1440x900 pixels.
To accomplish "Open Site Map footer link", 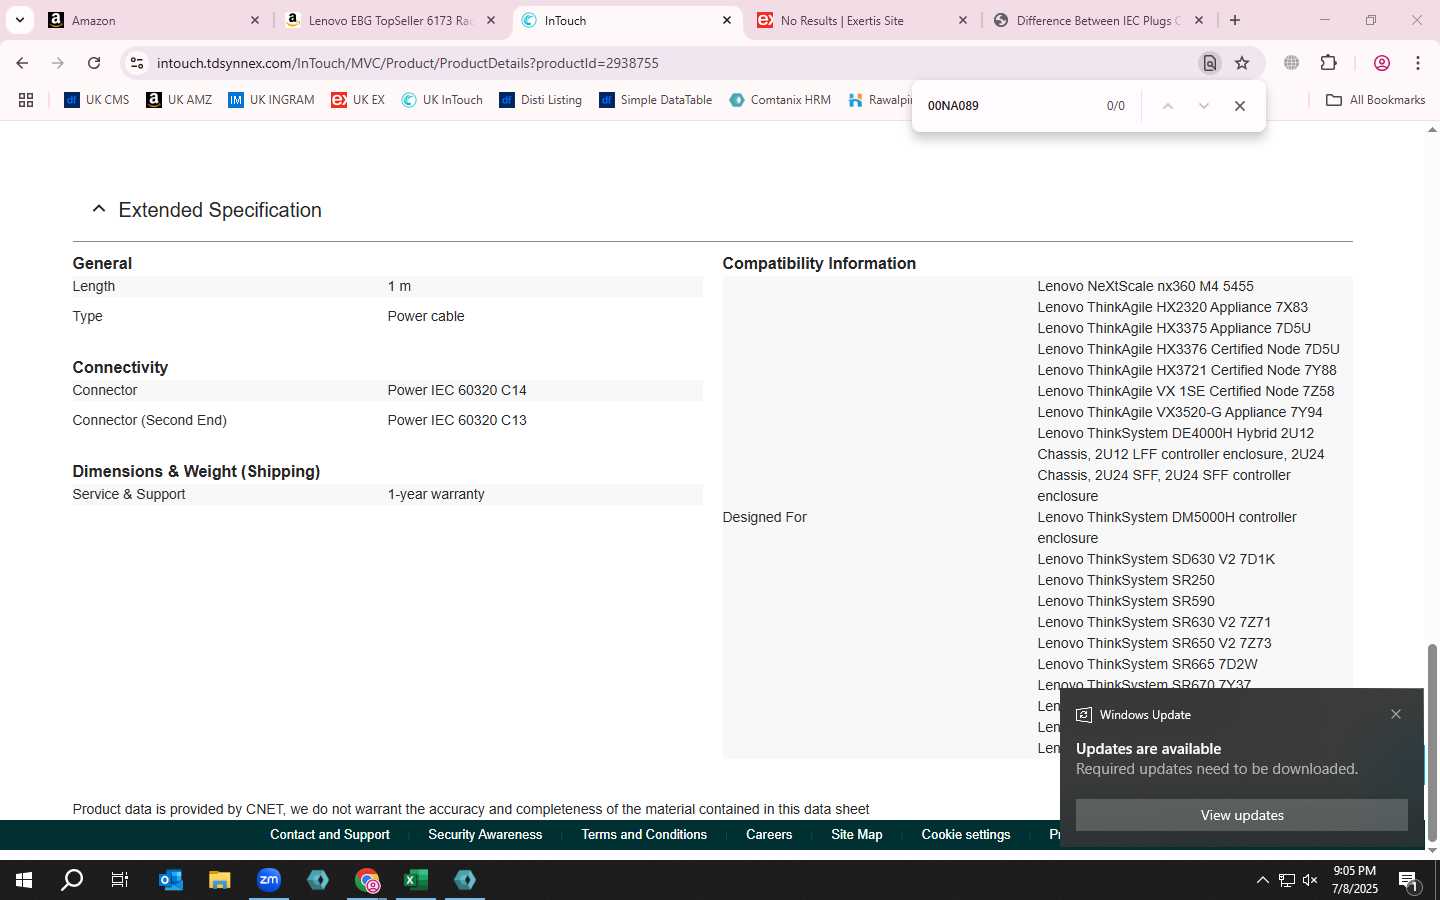I will click(857, 834).
